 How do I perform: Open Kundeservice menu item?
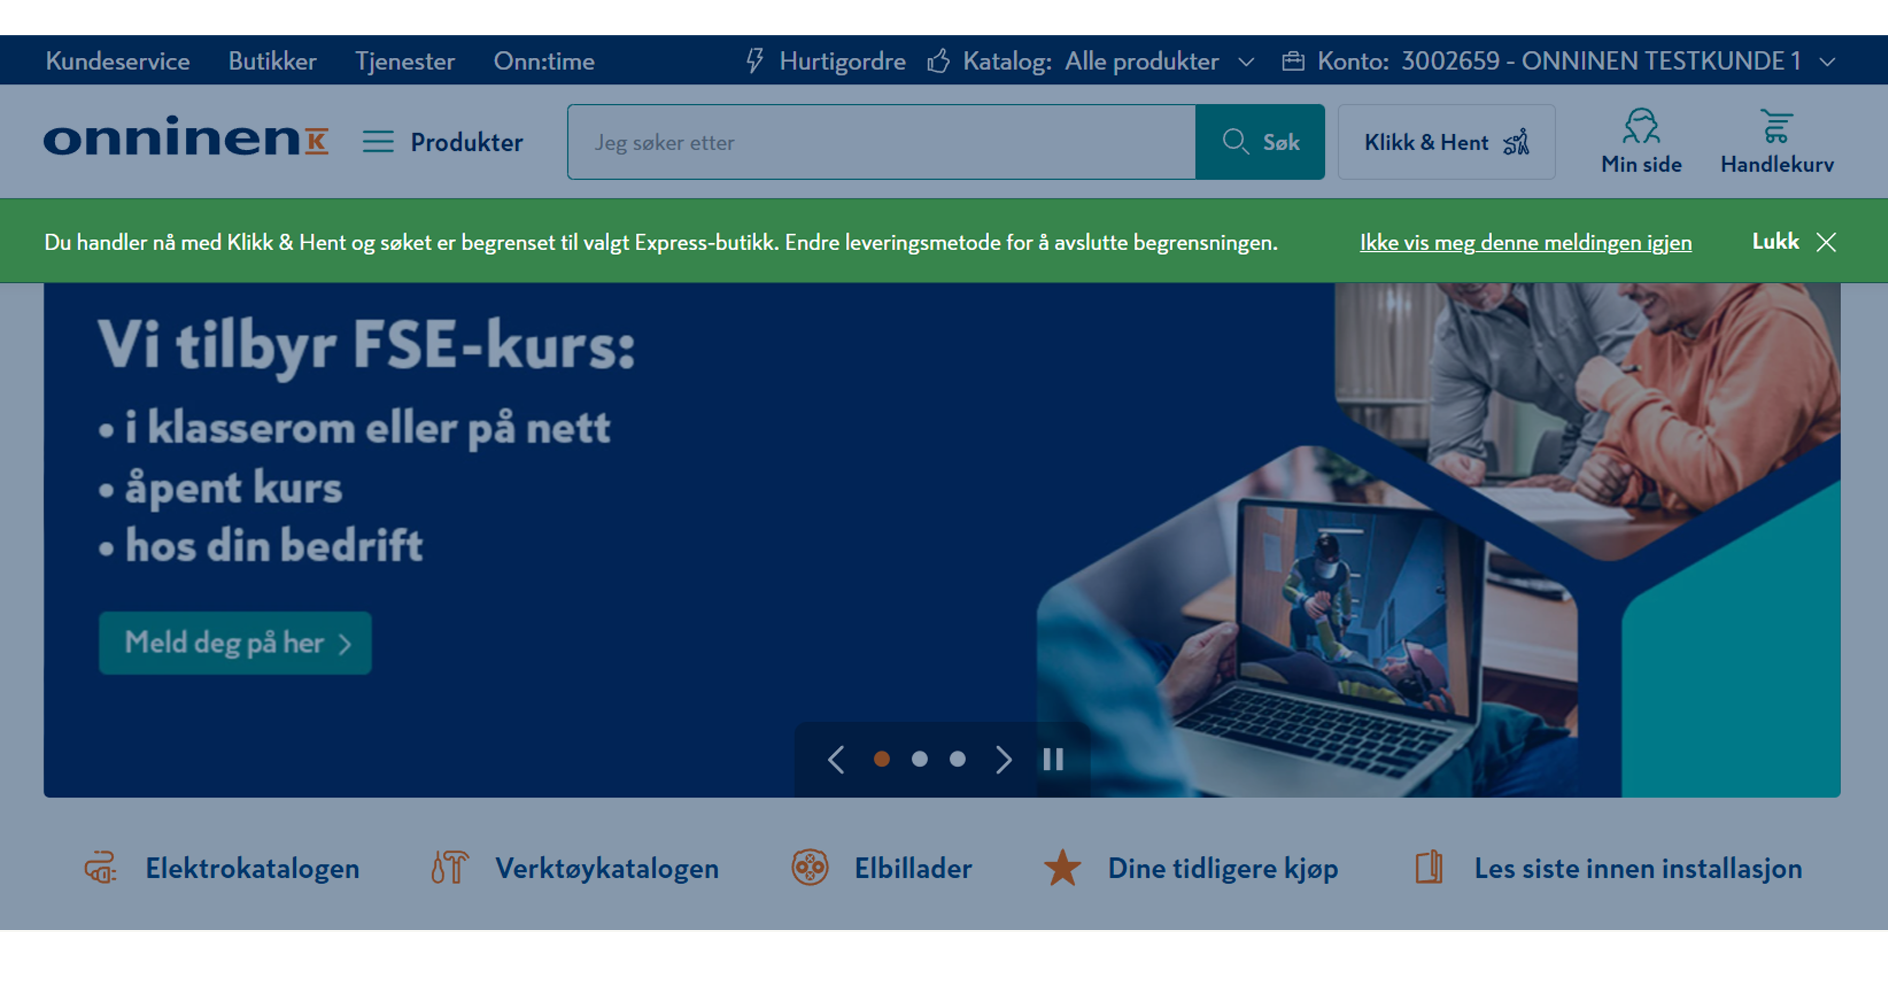point(118,61)
